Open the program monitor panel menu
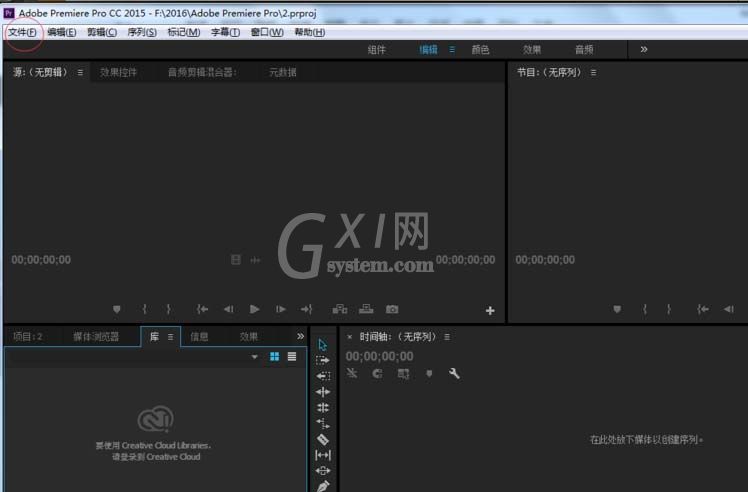 [x=593, y=73]
